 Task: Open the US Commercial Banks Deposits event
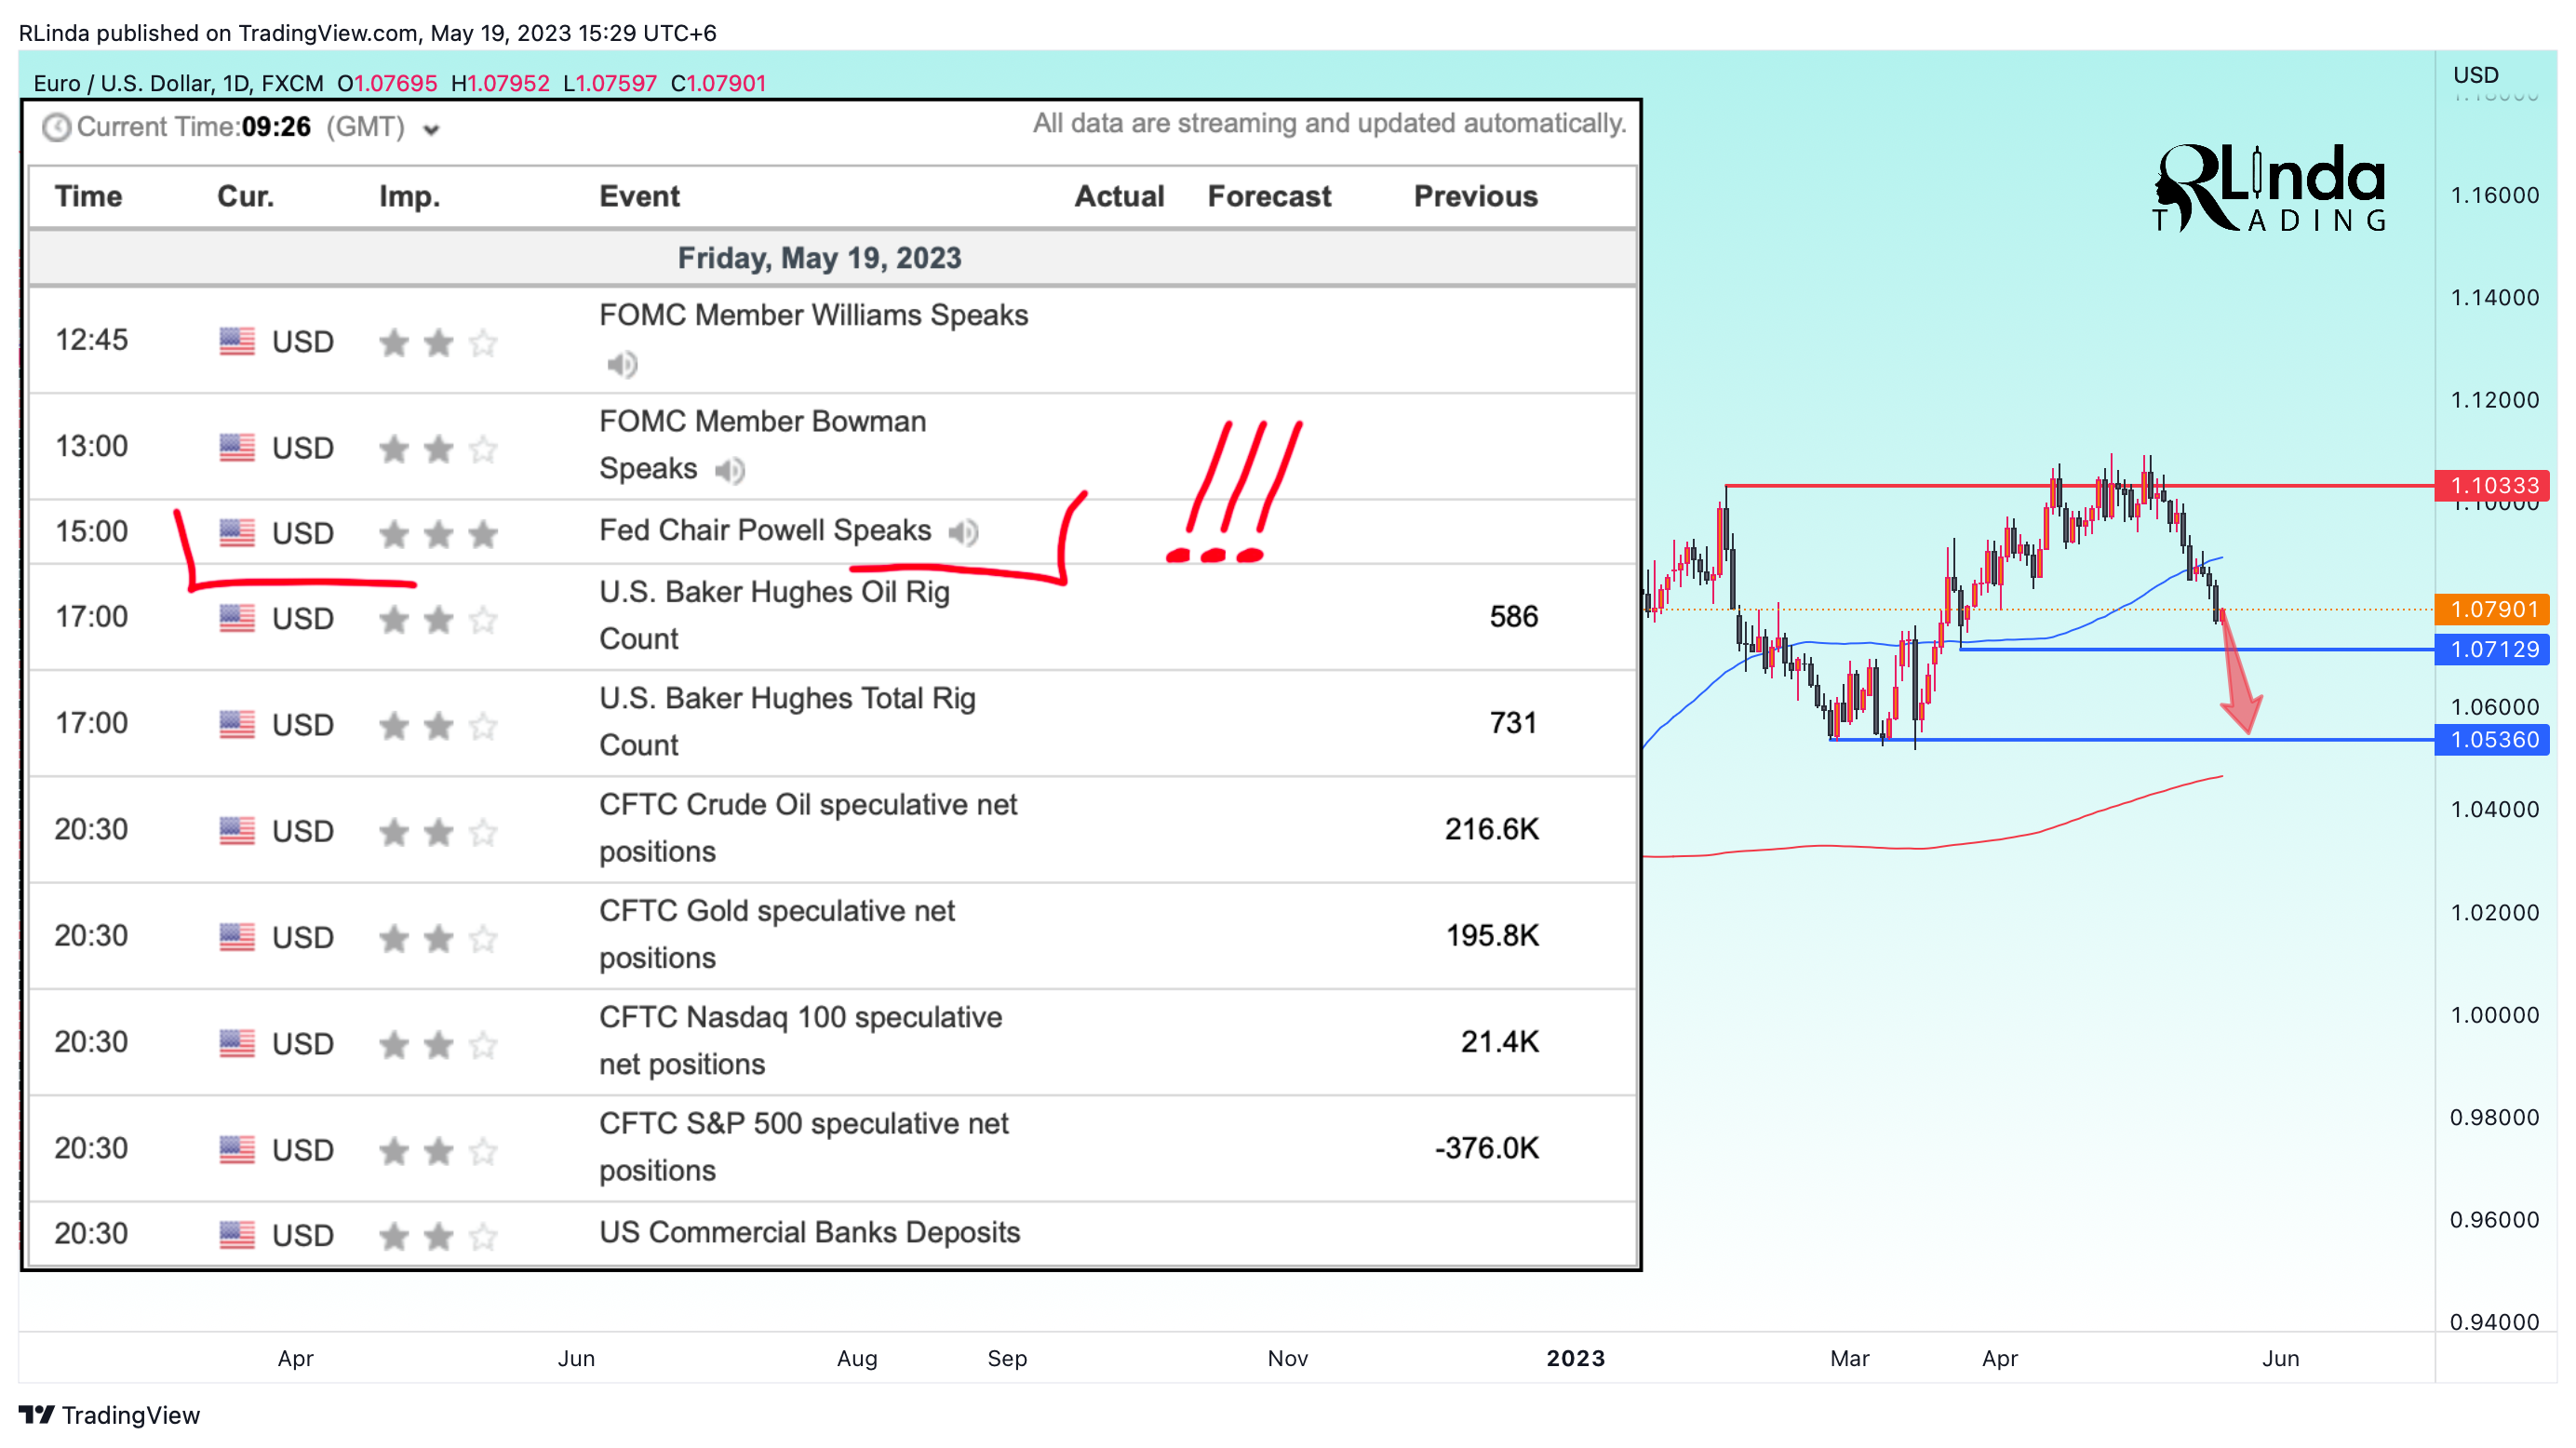[x=809, y=1232]
